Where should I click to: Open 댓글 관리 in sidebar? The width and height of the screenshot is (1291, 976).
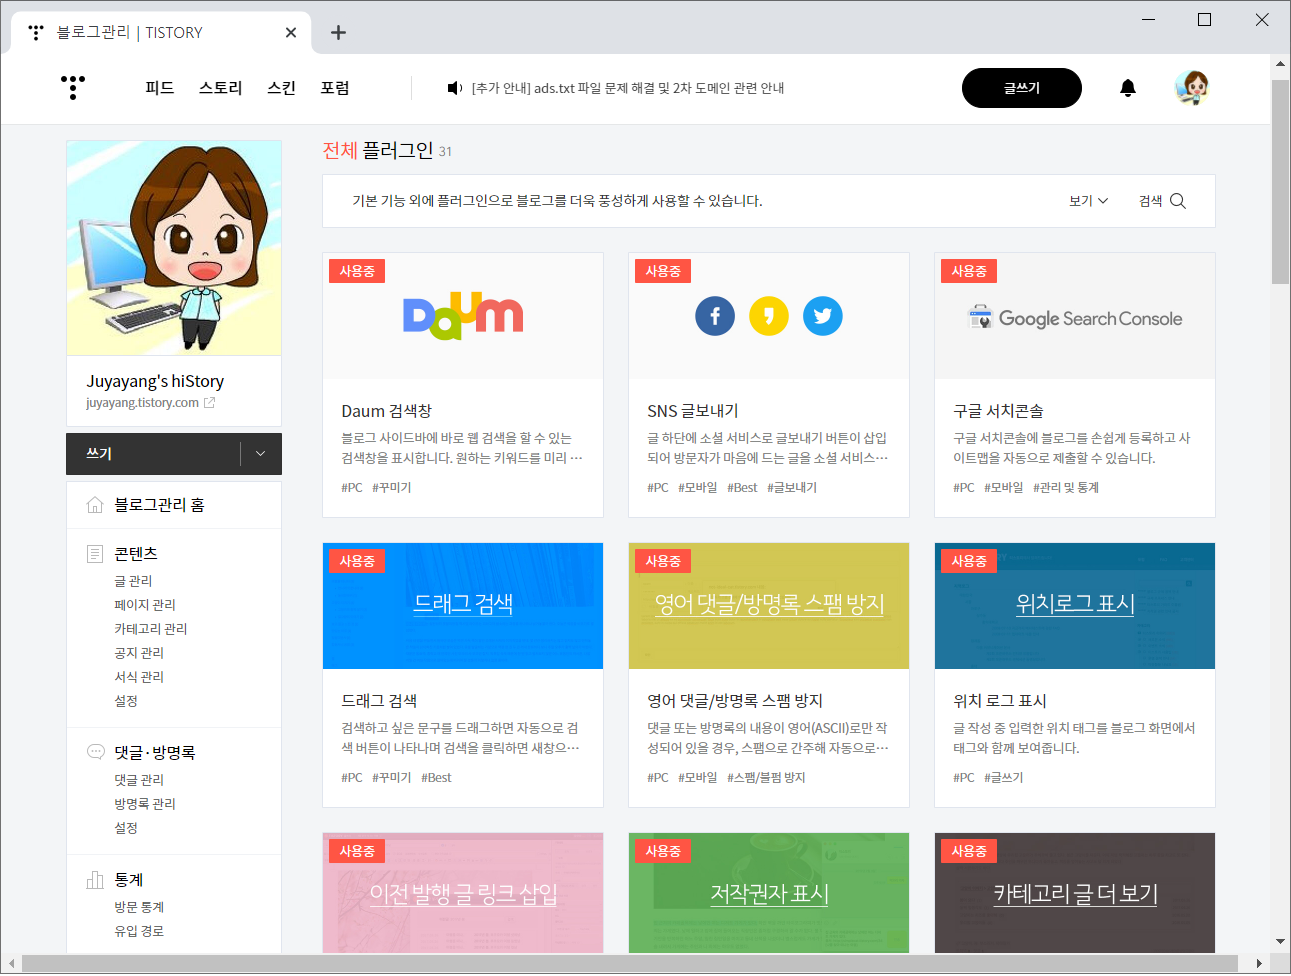[x=139, y=780]
